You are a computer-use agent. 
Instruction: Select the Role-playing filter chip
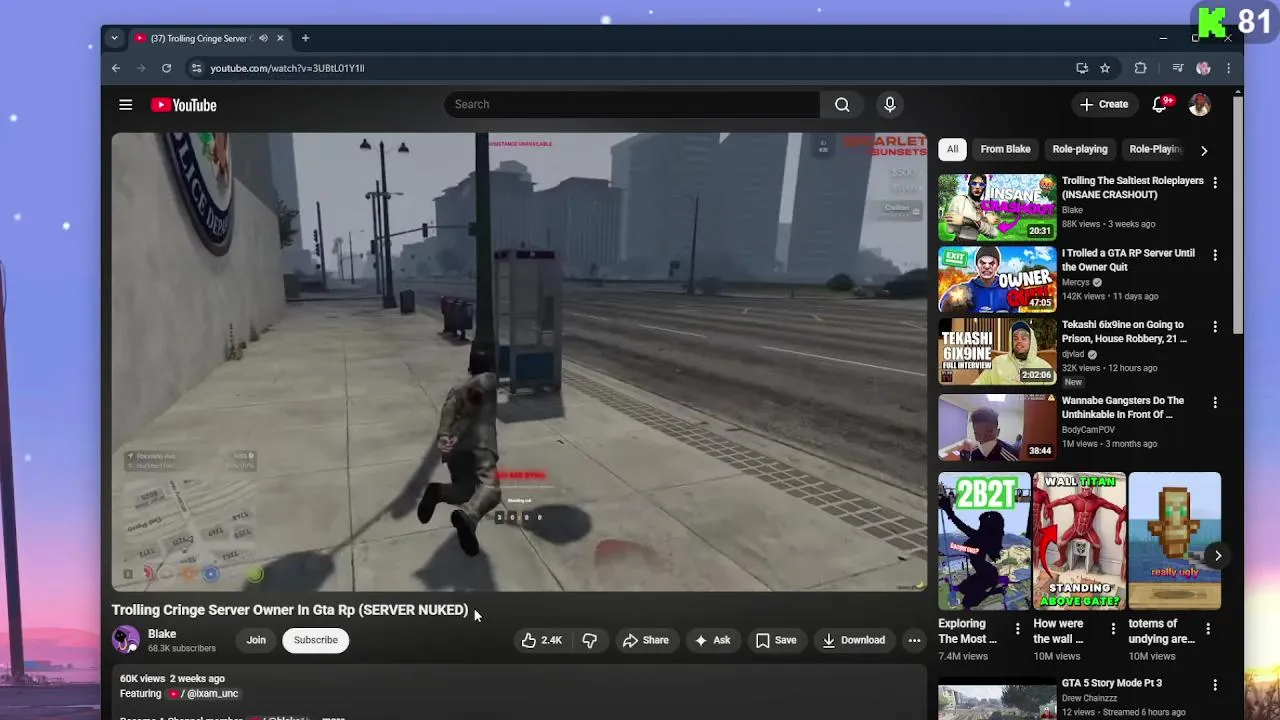(1080, 149)
